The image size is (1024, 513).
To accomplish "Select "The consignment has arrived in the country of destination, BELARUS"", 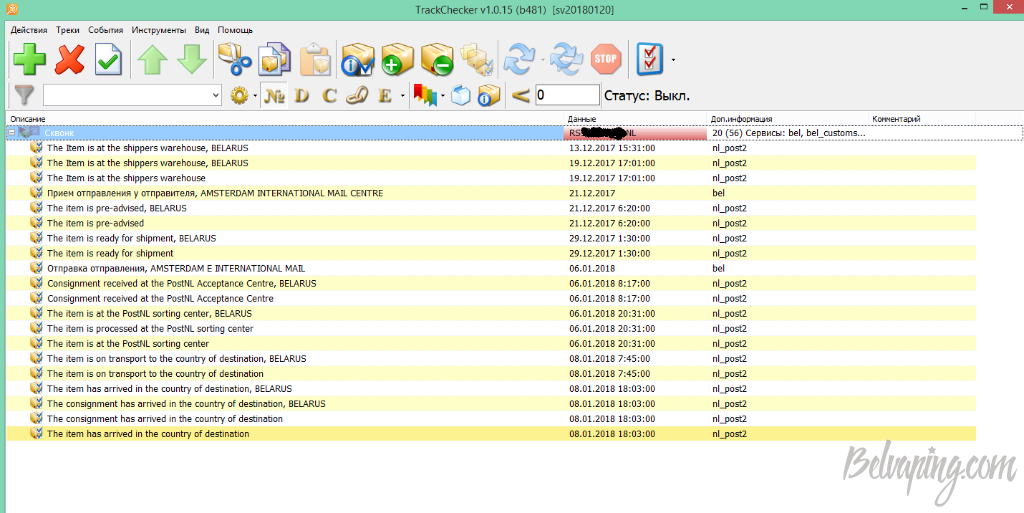I will pyautogui.click(x=491, y=403).
